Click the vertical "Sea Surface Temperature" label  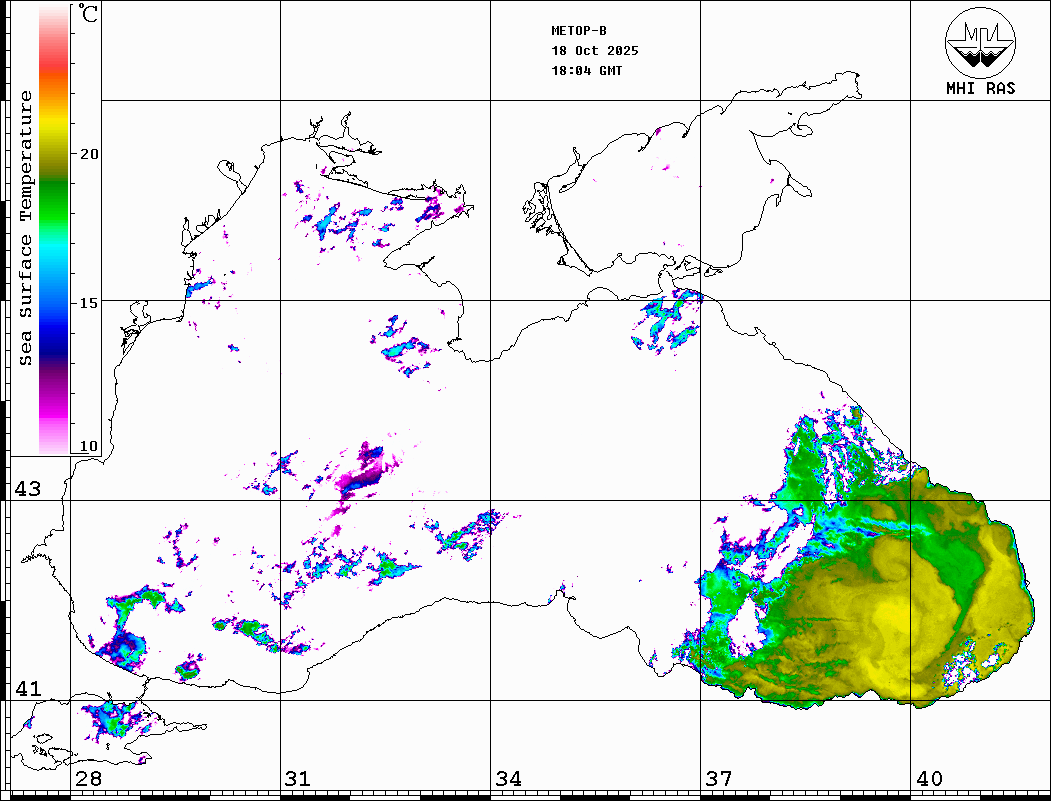26,228
